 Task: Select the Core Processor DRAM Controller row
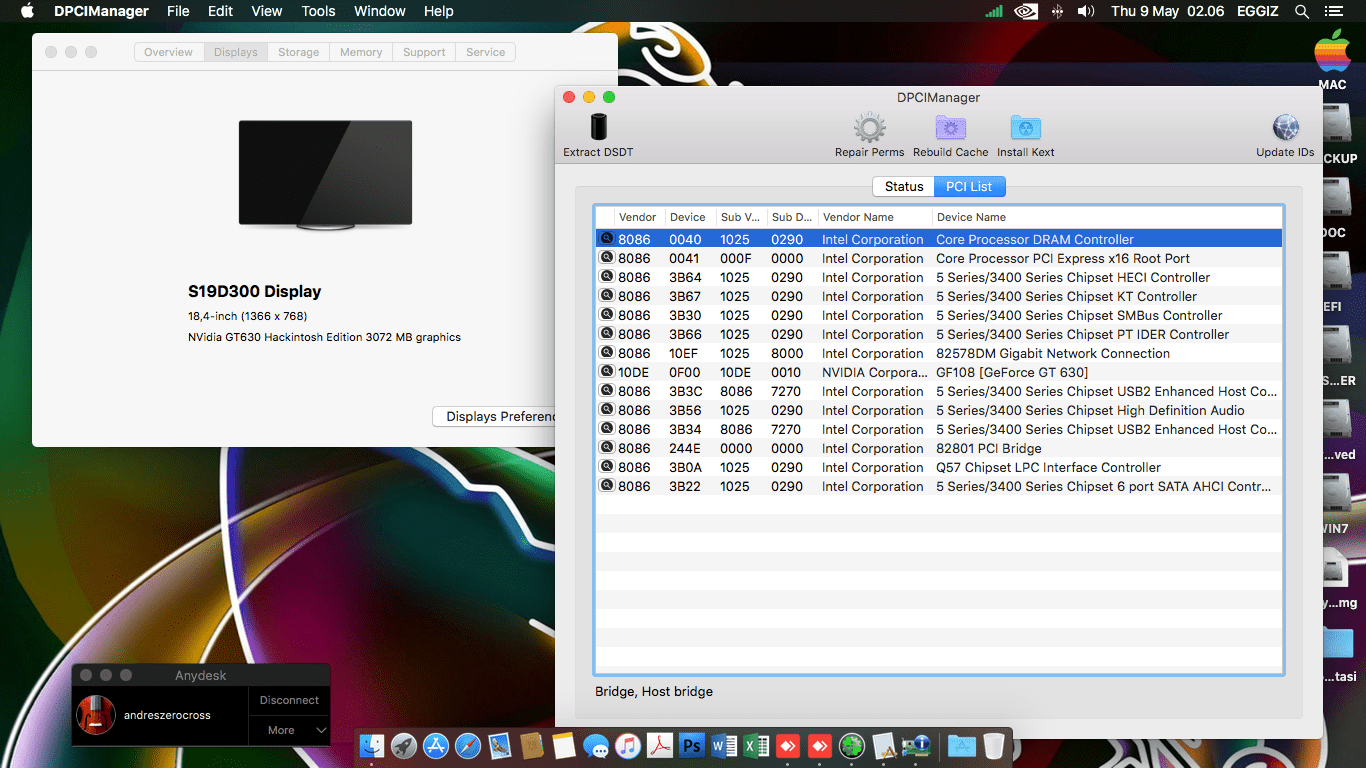[939, 239]
